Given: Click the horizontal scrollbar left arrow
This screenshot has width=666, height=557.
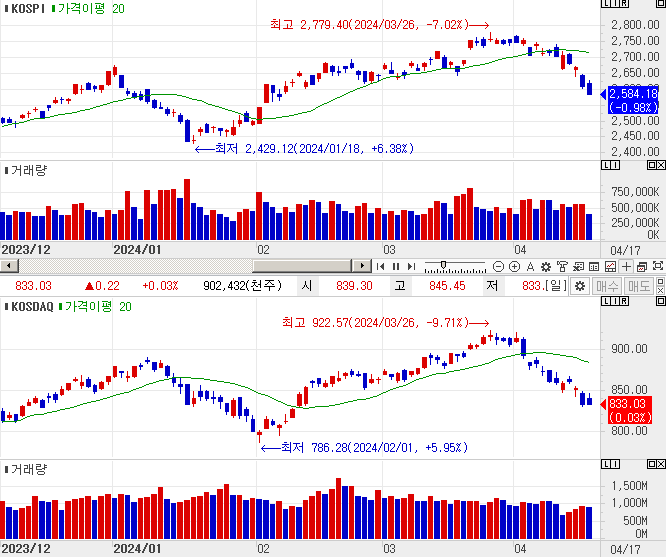Looking at the screenshot, I should coord(9,266).
